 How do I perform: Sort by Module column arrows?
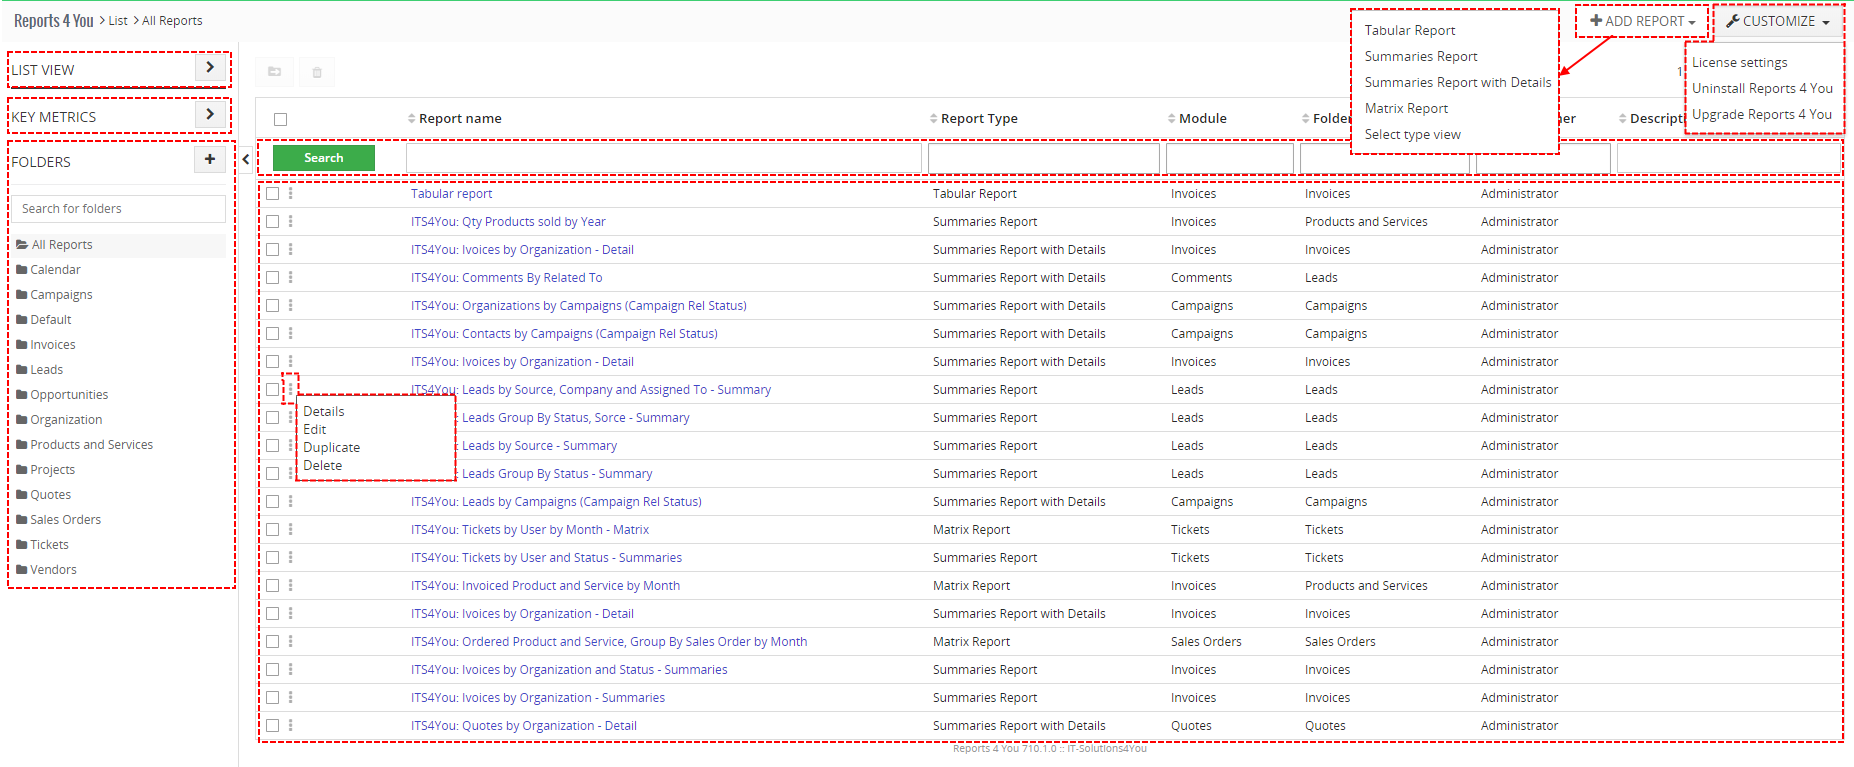click(x=1171, y=119)
